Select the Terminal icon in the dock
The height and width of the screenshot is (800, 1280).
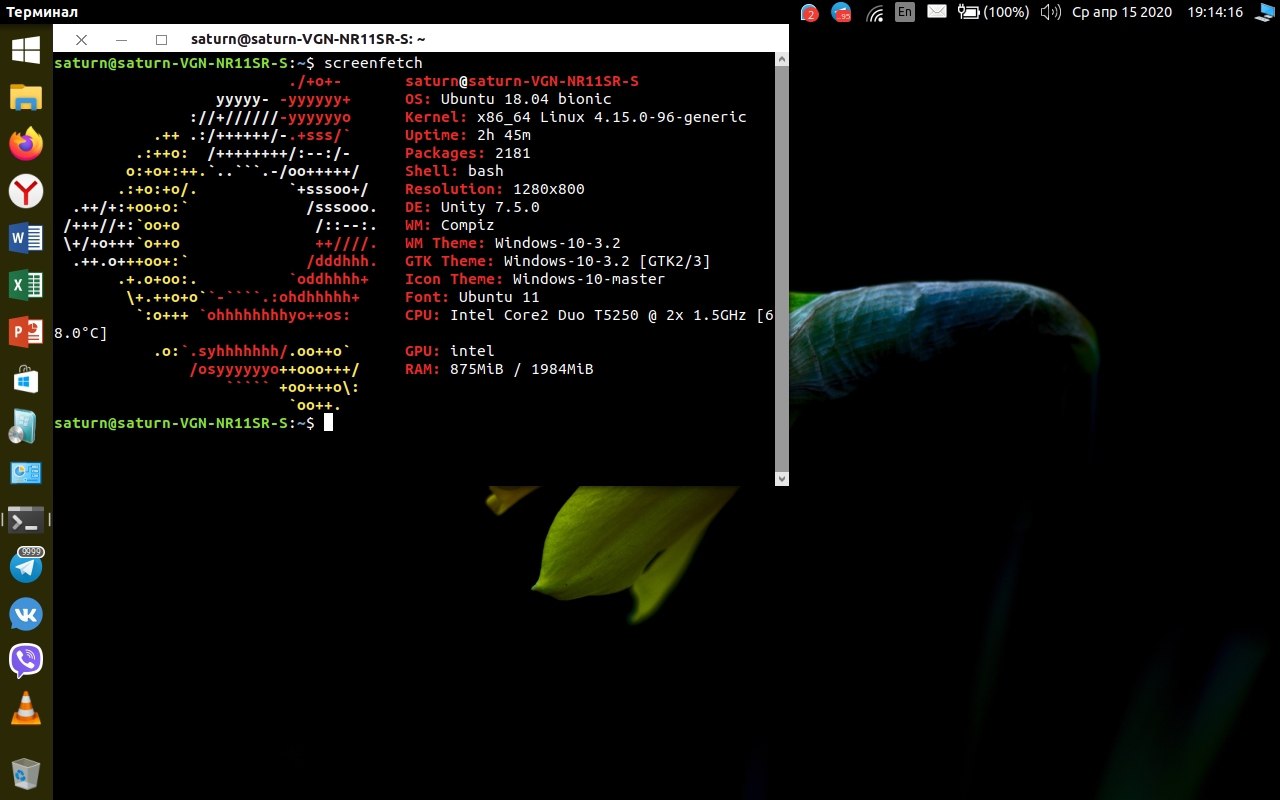(26, 520)
